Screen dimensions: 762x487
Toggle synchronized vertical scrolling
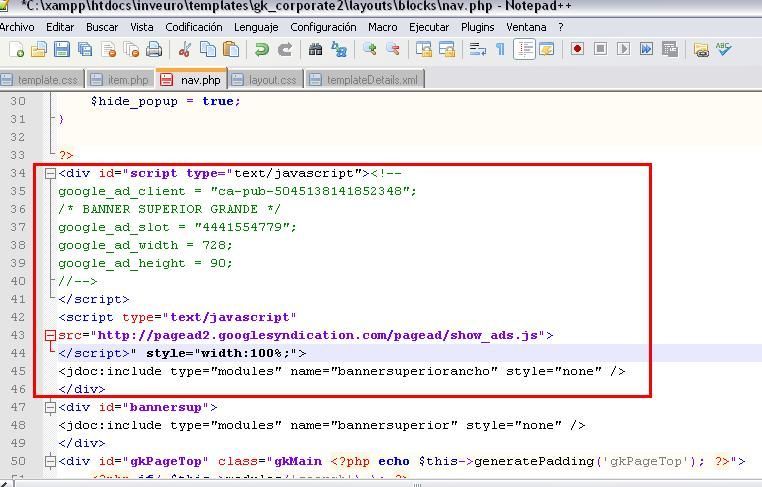pos(423,50)
